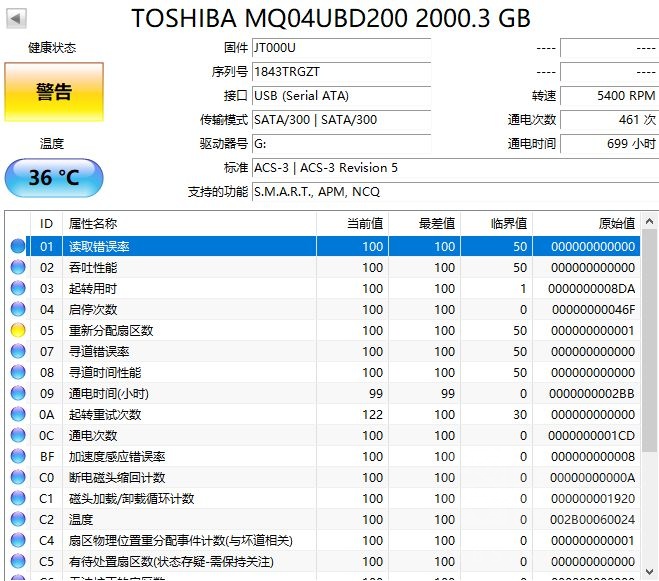Viewport: 659px width, 581px height.
Task: Click the blue status icon for row C5
Action: point(18,562)
